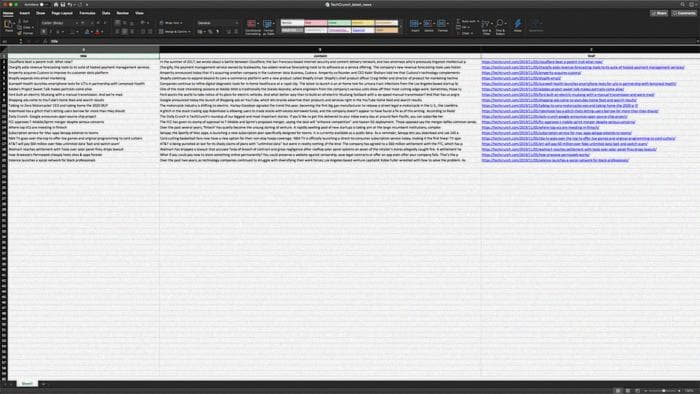
Task: Click the Paste clipboard icon
Action: click(x=8, y=25)
